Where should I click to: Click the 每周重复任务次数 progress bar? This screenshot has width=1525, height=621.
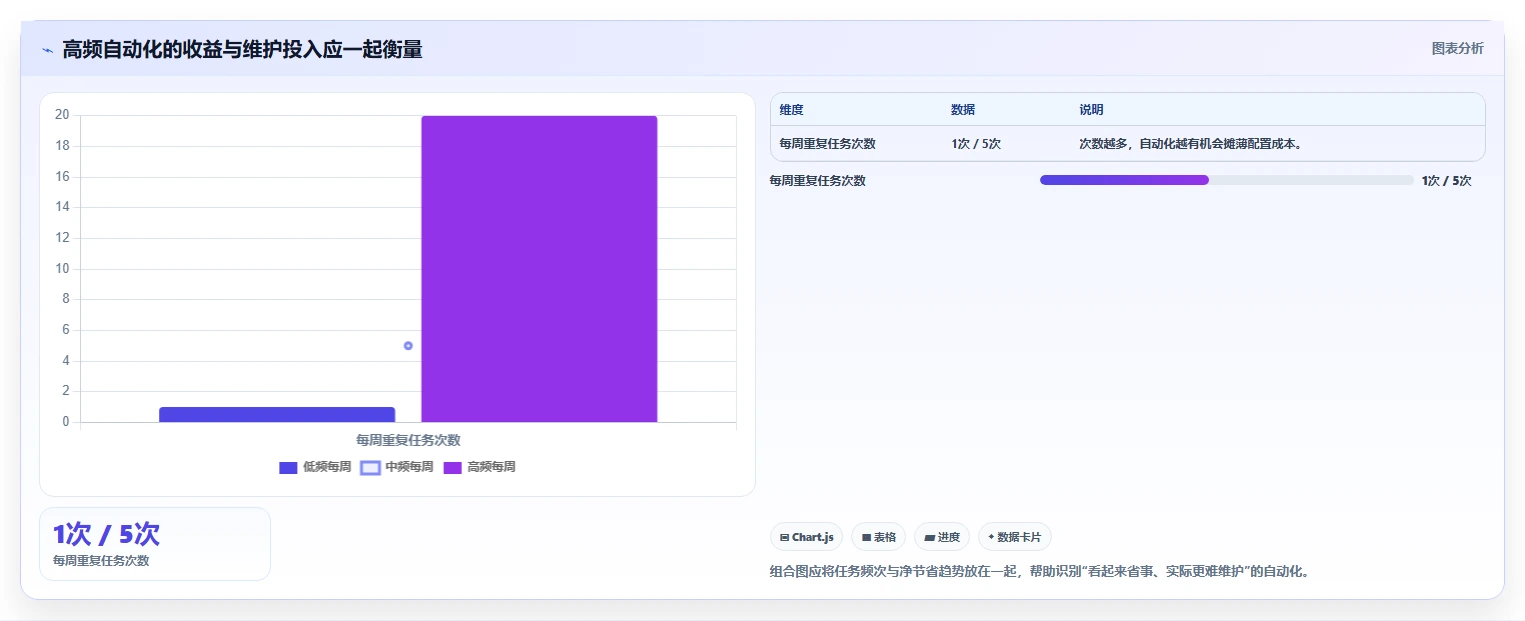1226,180
